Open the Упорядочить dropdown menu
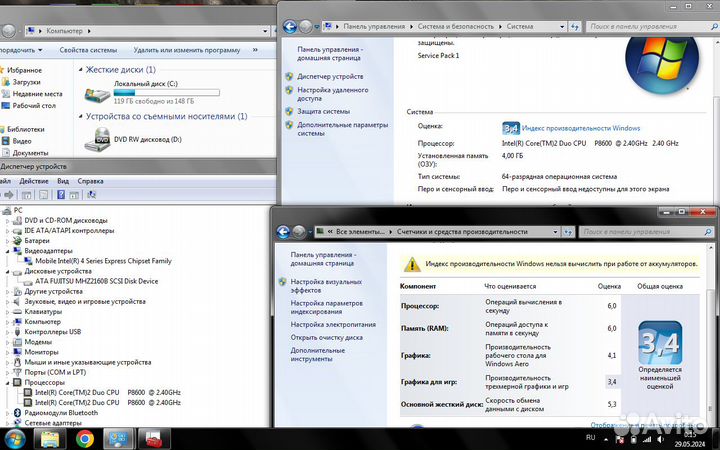Viewport: 720px width, 450px height. [x=21, y=50]
